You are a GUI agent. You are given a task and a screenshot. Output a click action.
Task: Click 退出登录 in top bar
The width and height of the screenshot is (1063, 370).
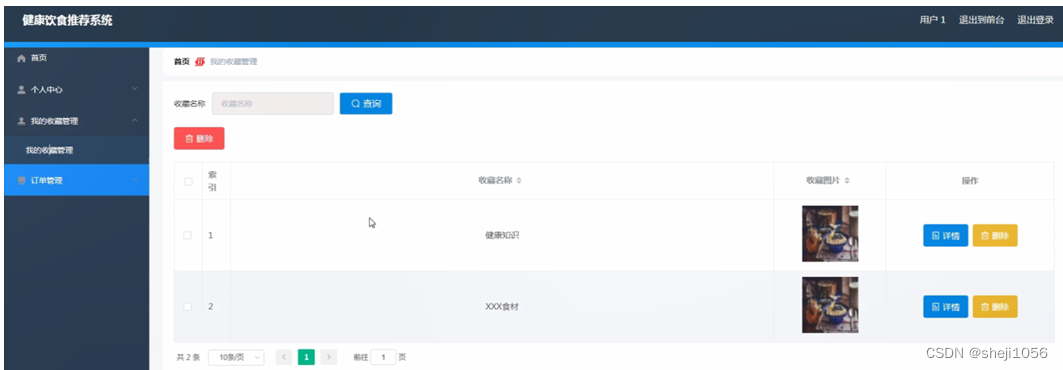pos(1035,20)
